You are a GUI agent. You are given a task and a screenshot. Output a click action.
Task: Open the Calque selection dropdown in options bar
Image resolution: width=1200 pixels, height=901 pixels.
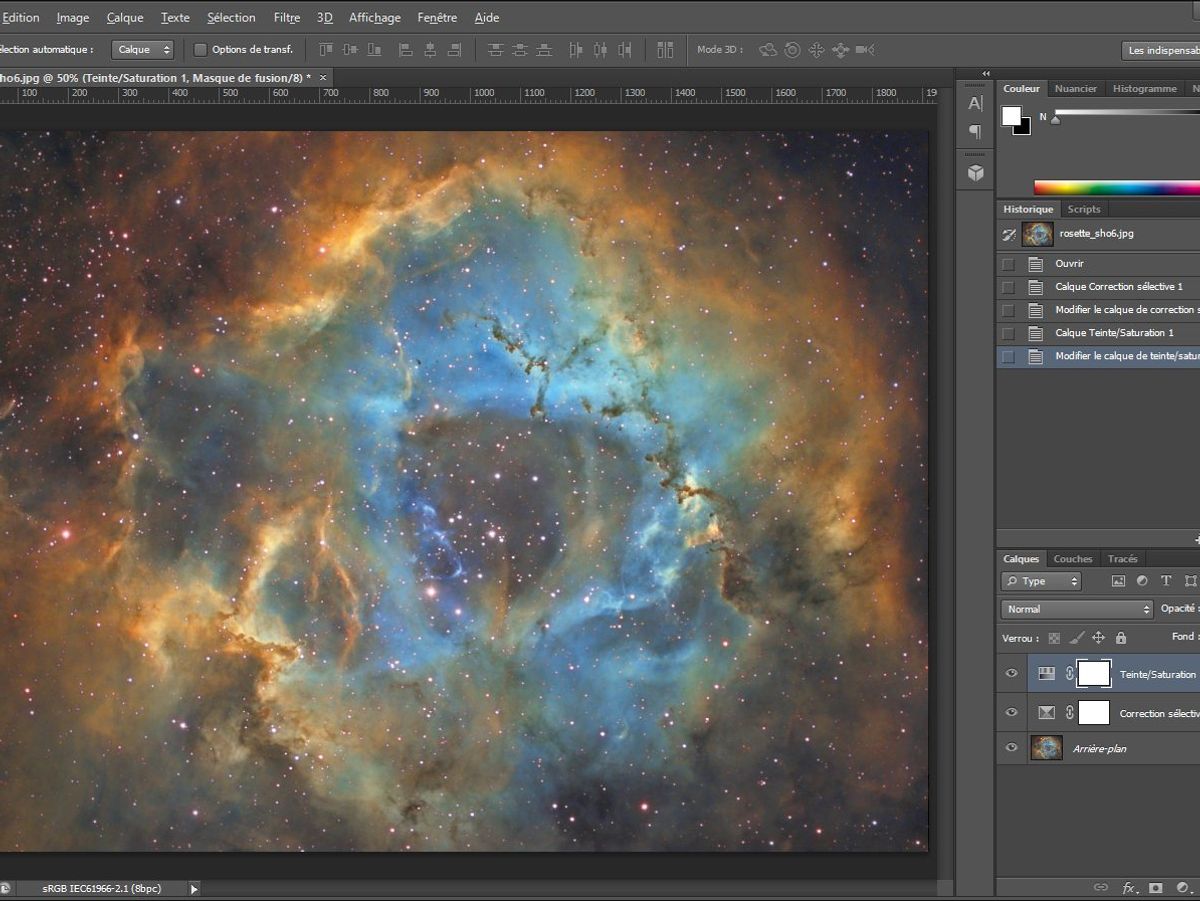(x=142, y=48)
